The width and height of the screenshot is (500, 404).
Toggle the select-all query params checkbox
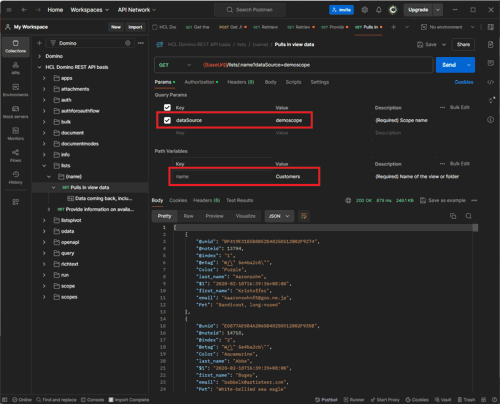click(167, 107)
